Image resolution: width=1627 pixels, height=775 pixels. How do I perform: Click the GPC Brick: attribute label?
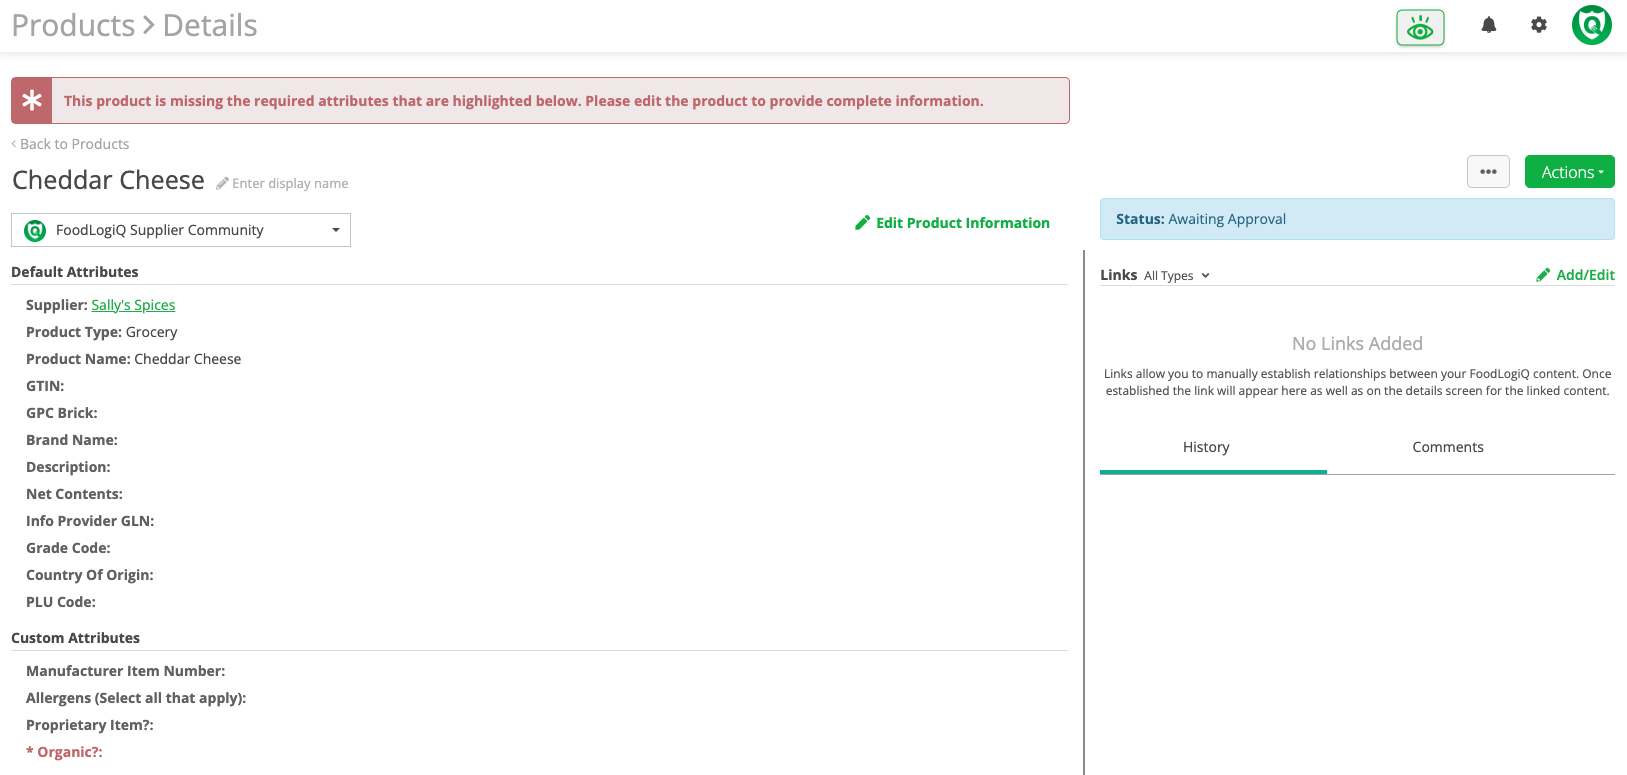coord(62,413)
